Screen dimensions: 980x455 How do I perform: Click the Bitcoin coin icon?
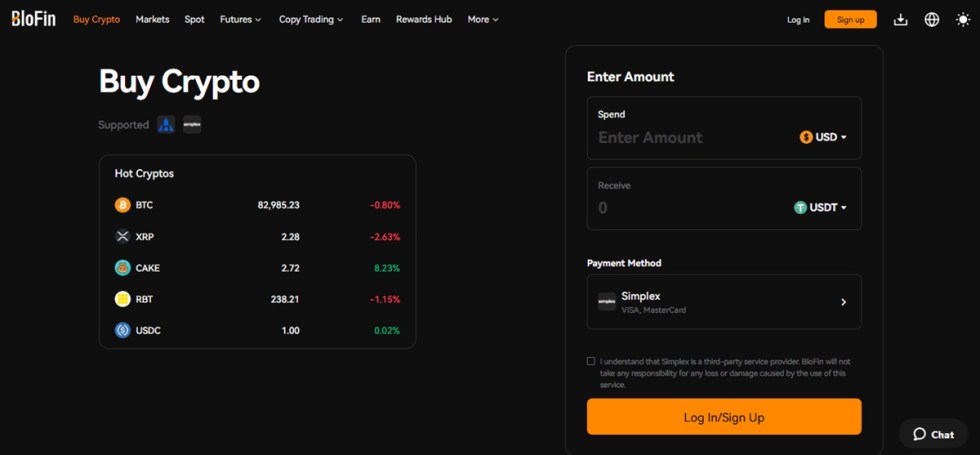point(122,205)
